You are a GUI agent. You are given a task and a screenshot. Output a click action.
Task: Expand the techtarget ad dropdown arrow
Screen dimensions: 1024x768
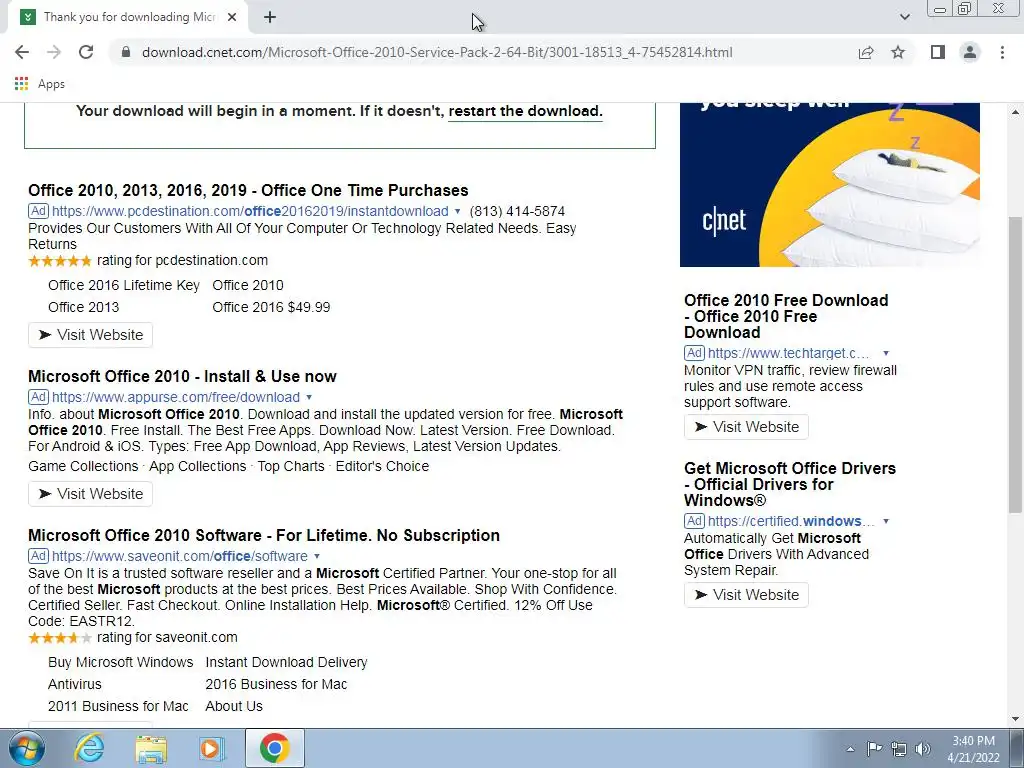(886, 353)
